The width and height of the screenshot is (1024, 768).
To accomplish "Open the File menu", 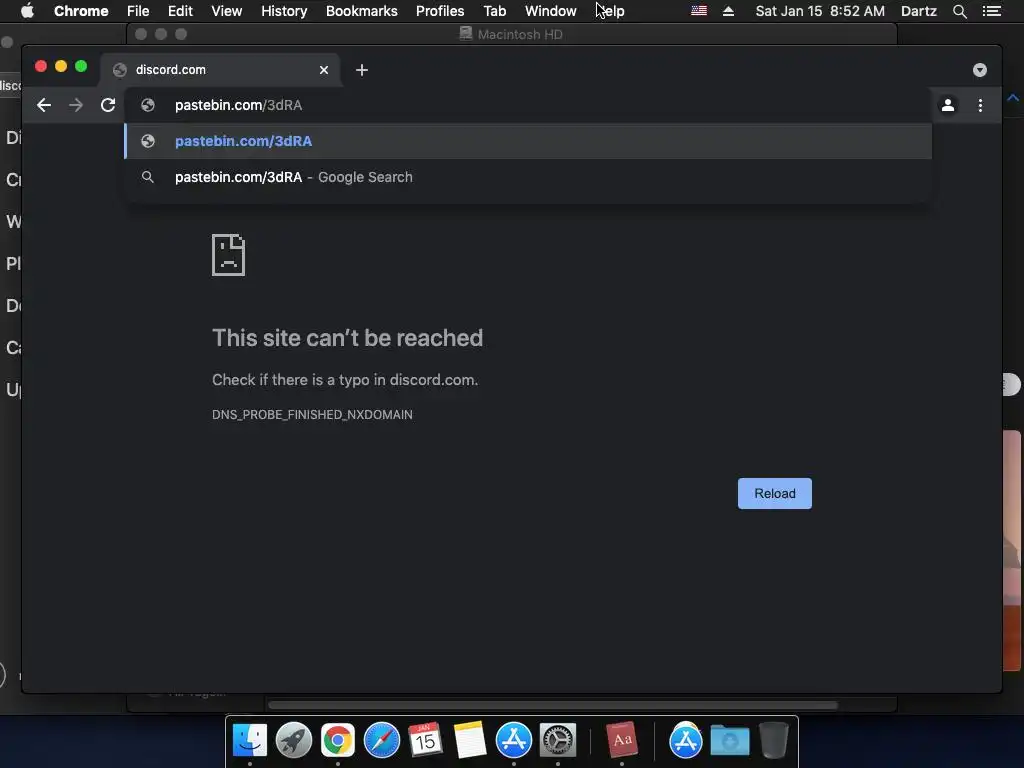I will coord(138,11).
